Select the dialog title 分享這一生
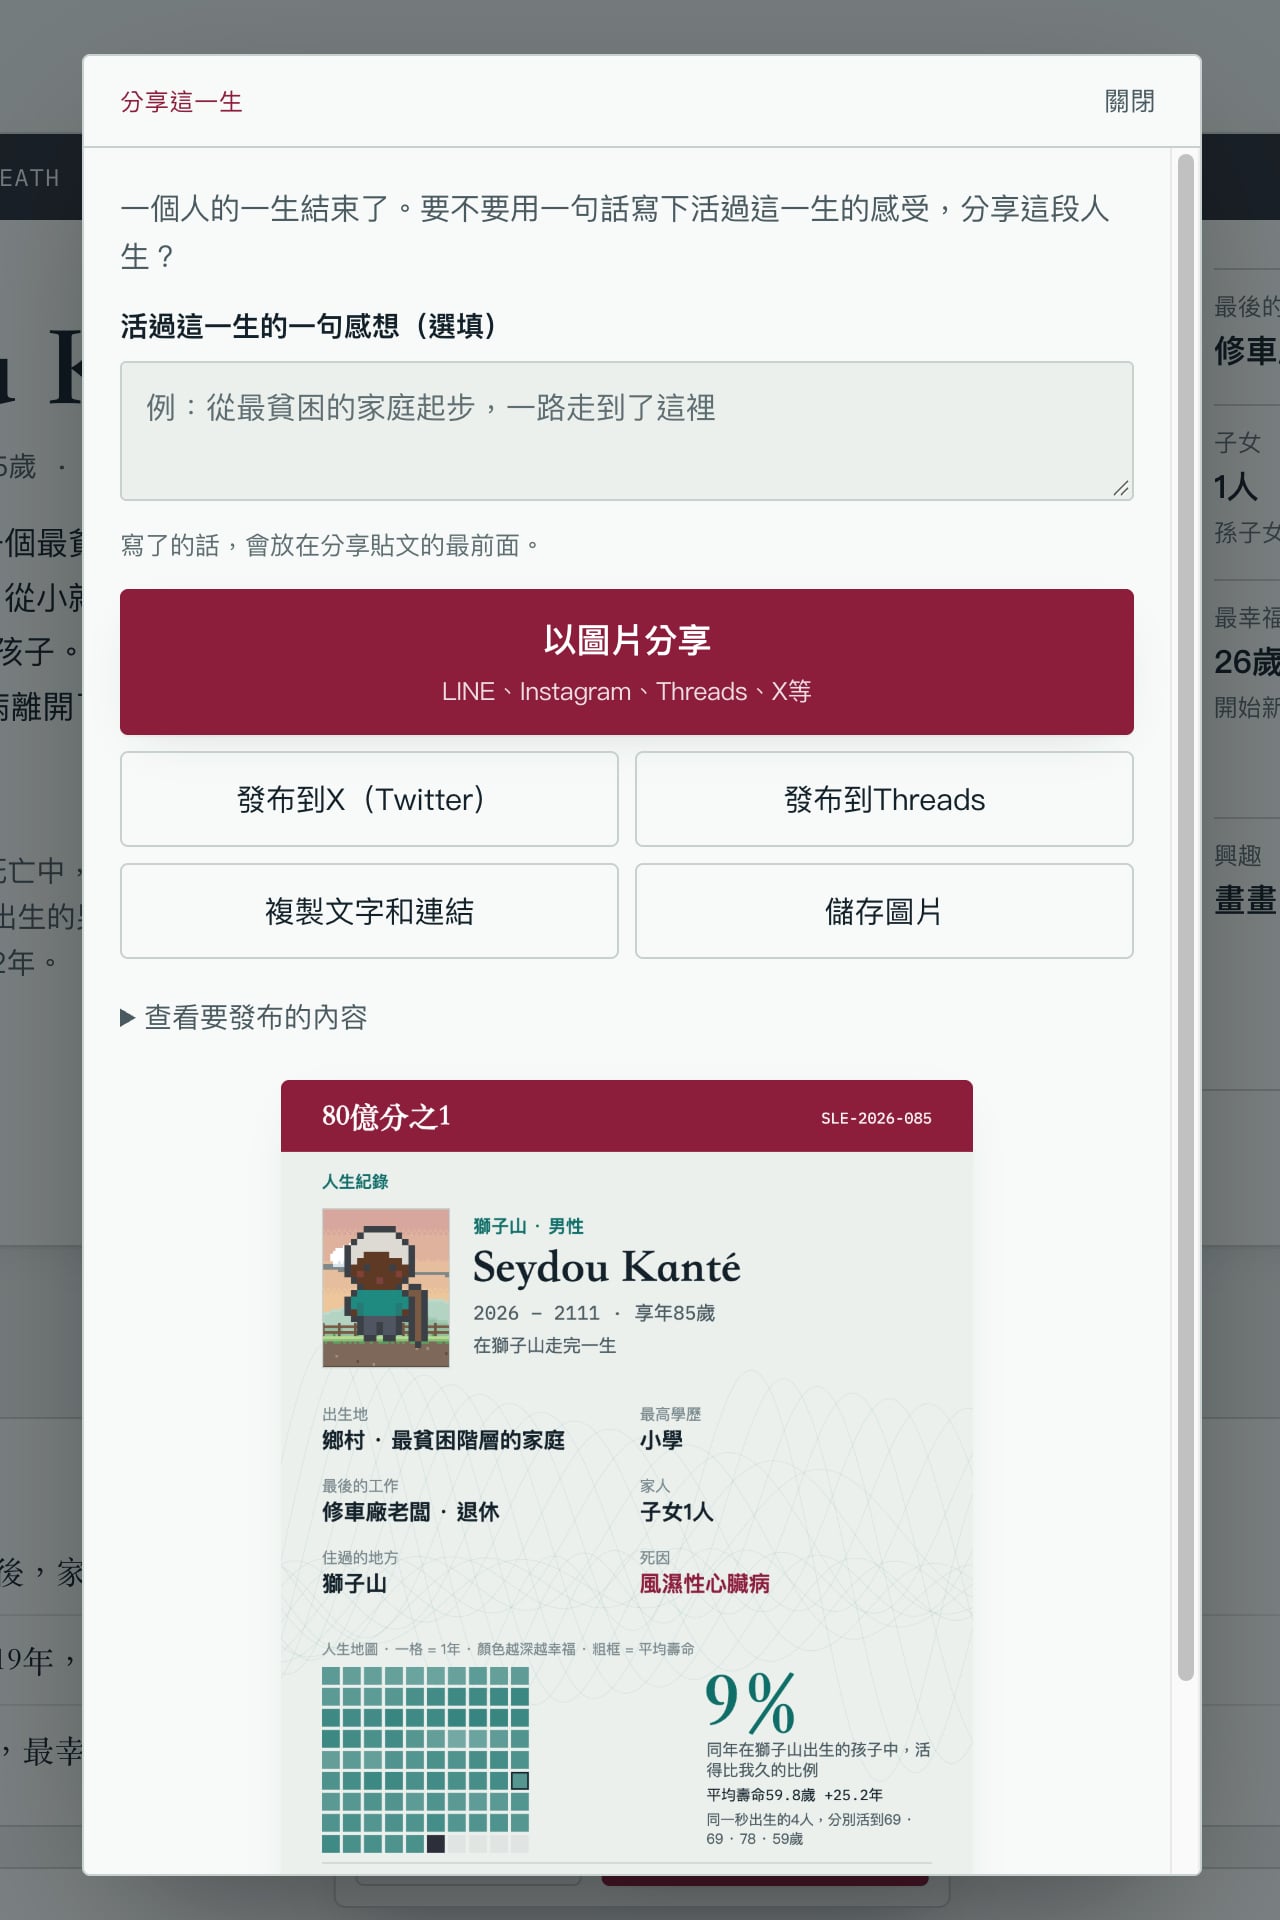This screenshot has height=1920, width=1280. click(181, 102)
